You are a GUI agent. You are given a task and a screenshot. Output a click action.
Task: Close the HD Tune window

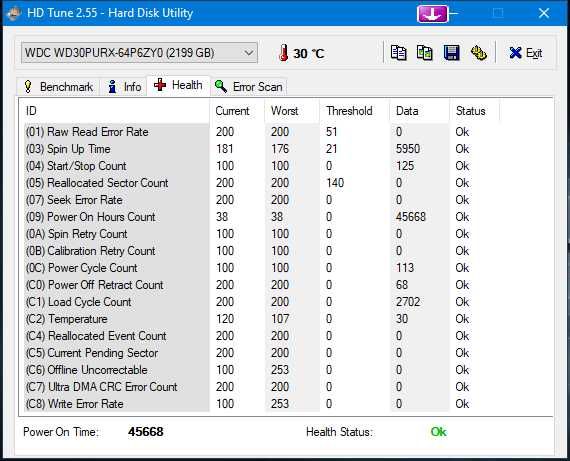coord(544,13)
